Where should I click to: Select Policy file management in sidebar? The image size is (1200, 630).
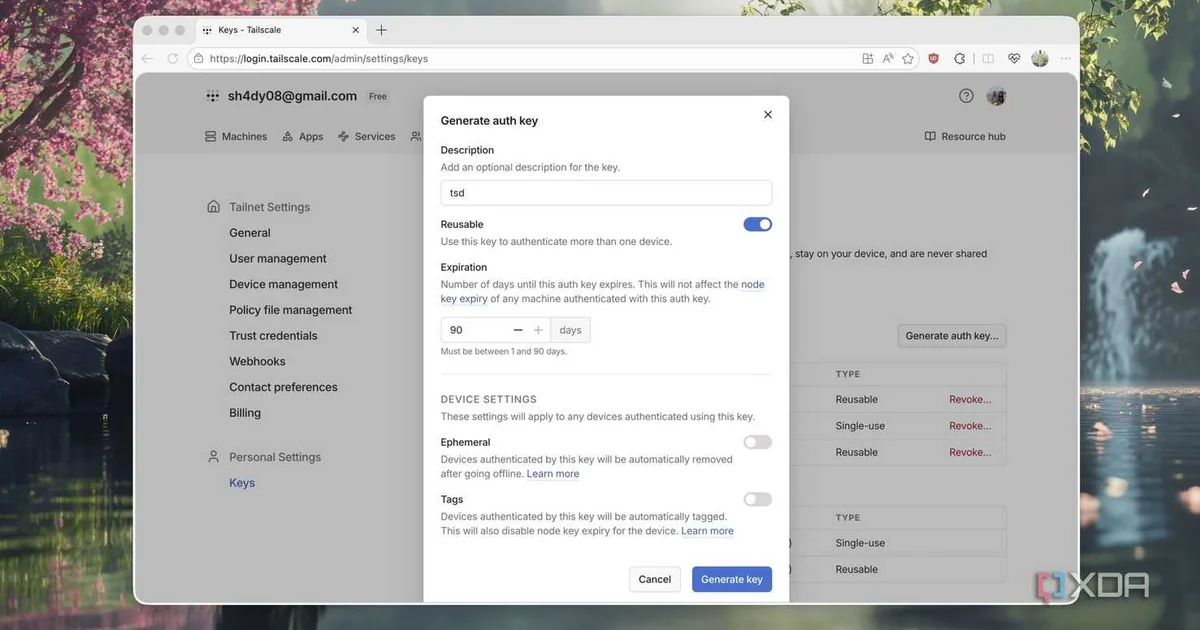click(291, 310)
